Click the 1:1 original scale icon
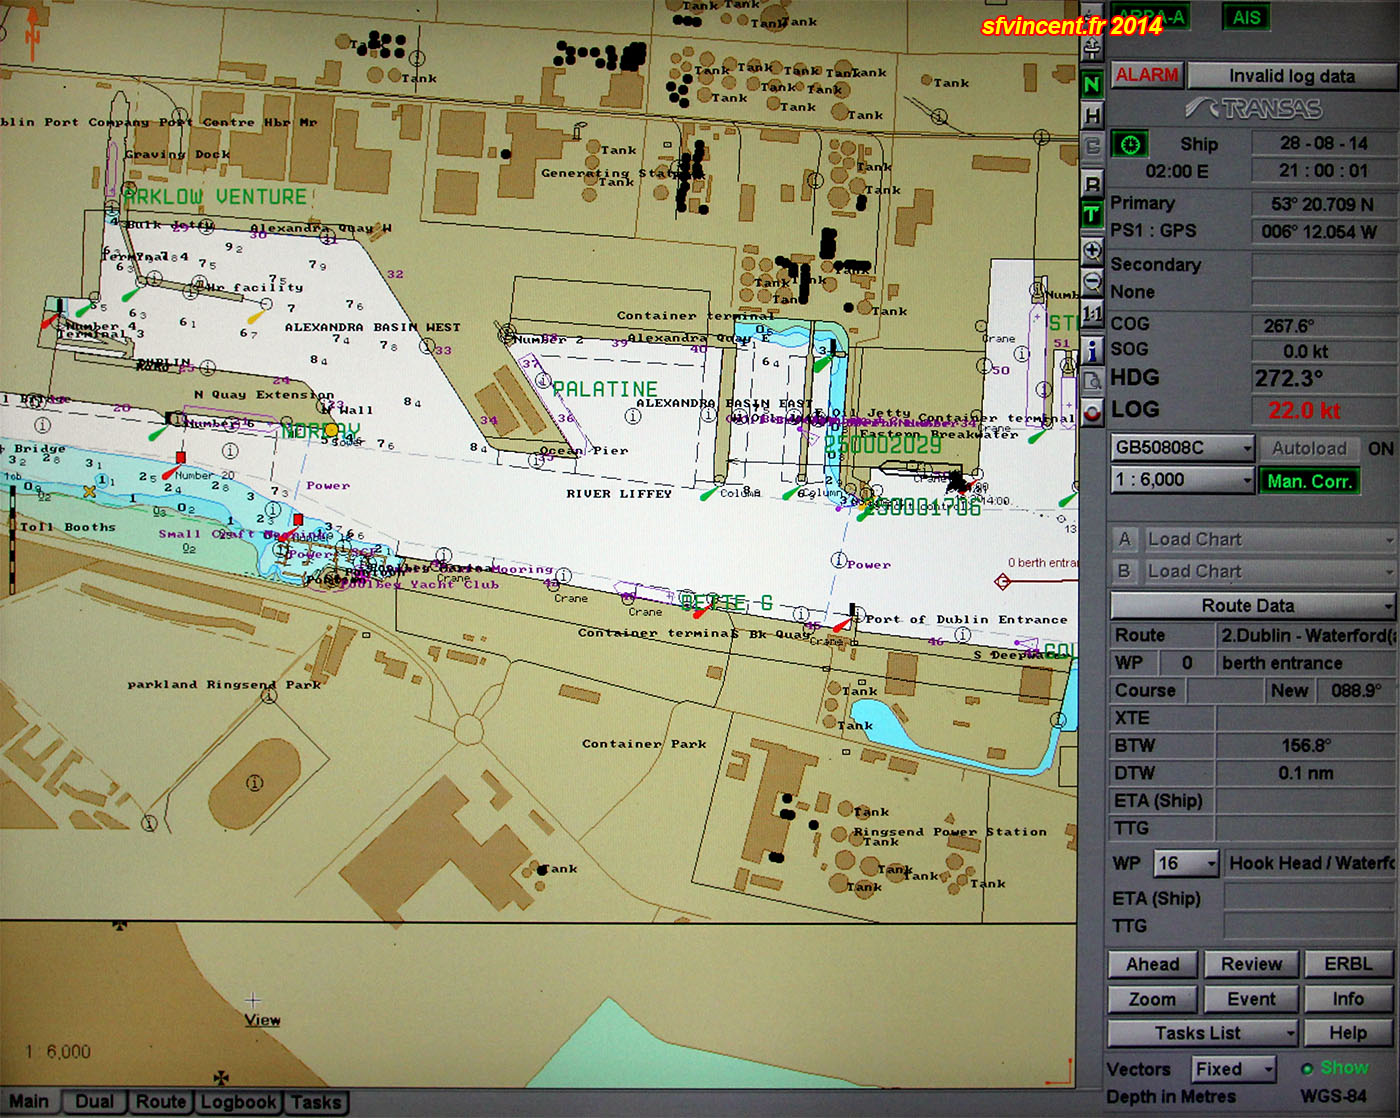This screenshot has height=1118, width=1400. coord(1092,314)
